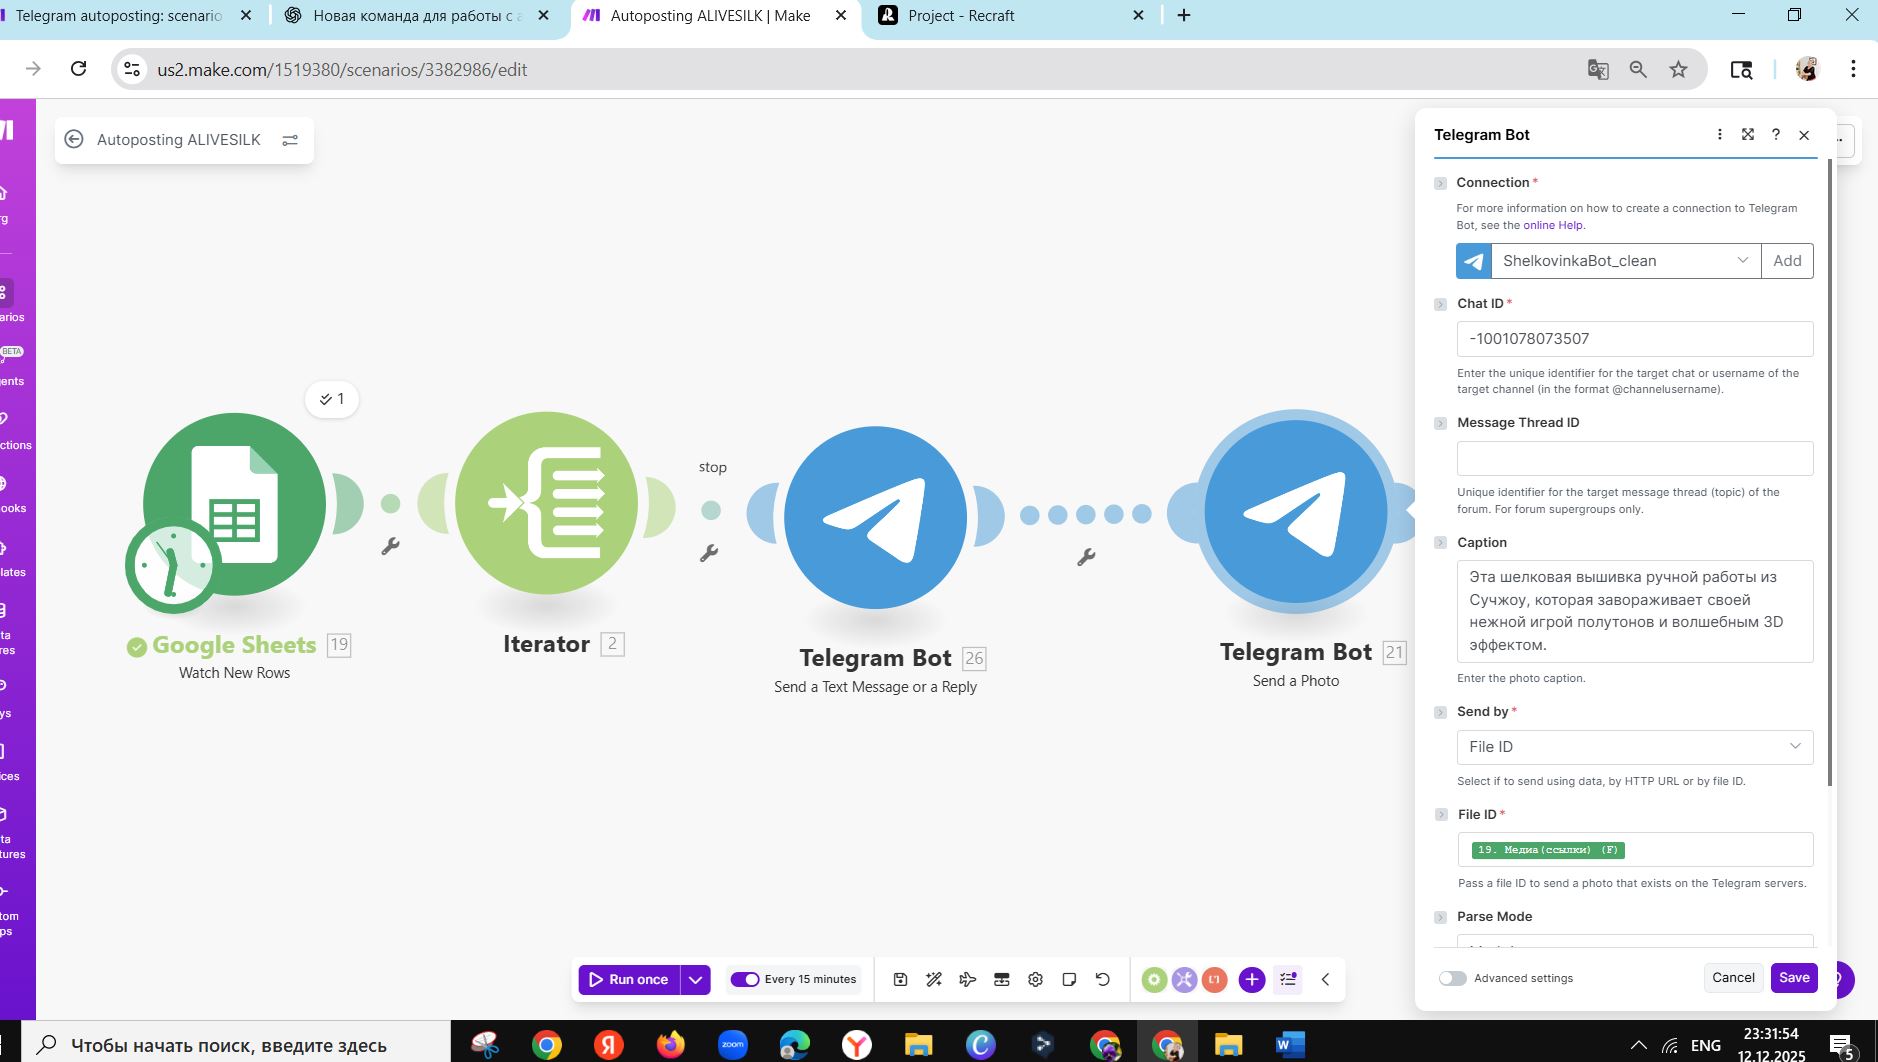Add a favorite module with plus icon
Viewport: 1878px width, 1062px height.
point(1252,980)
